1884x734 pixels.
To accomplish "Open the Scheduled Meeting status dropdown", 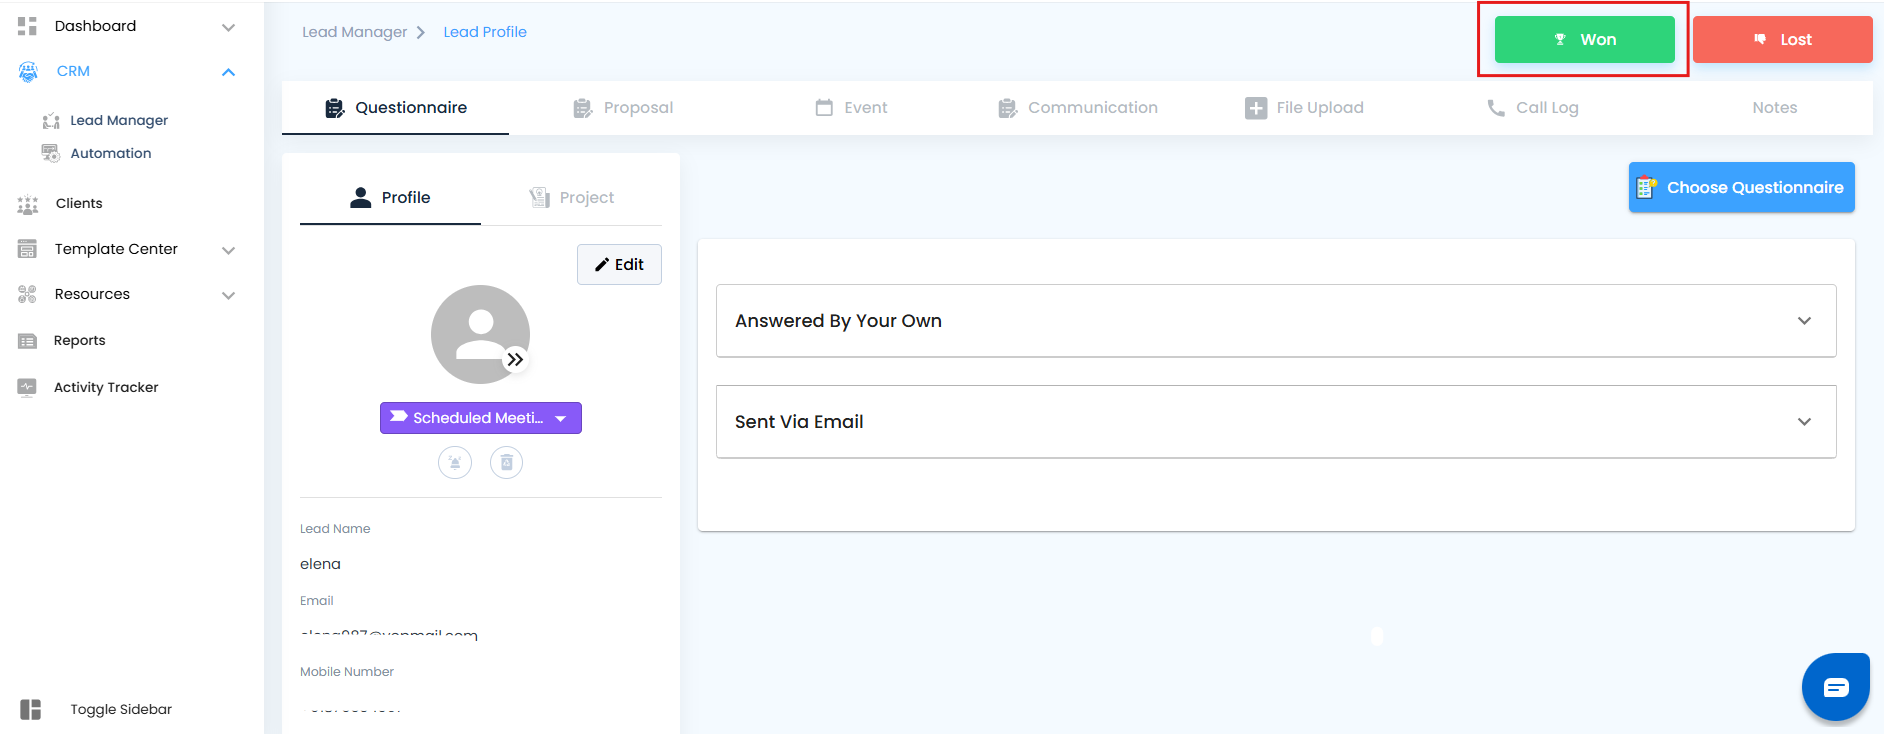I will pyautogui.click(x=561, y=418).
